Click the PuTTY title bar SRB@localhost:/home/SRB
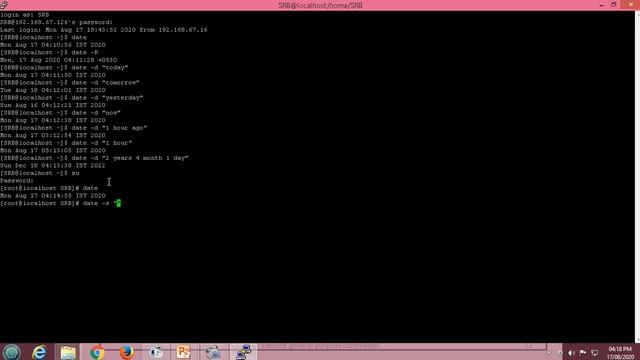The image size is (640, 360). (320, 5)
